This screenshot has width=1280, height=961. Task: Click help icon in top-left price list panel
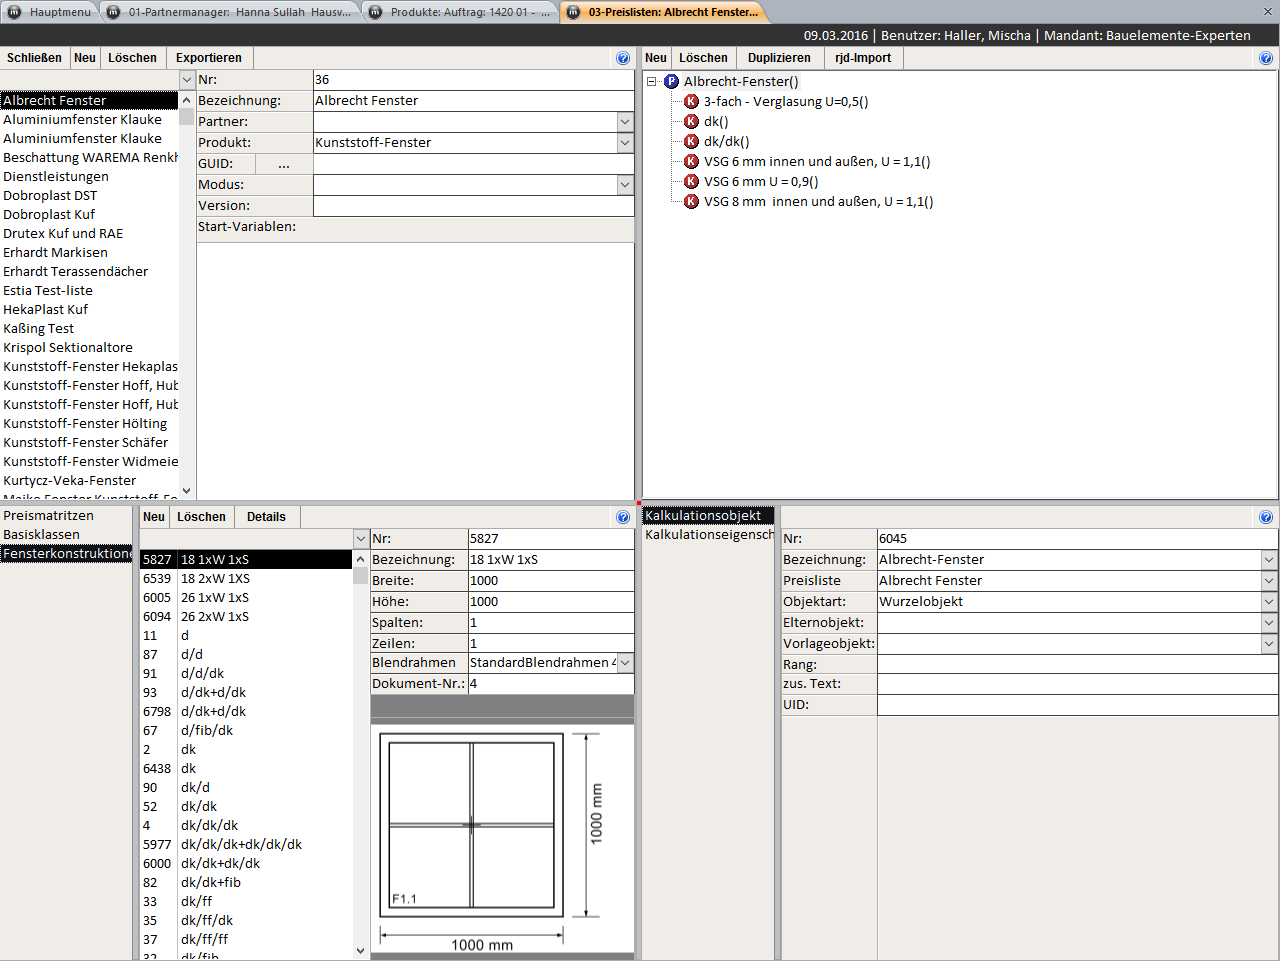point(623,58)
